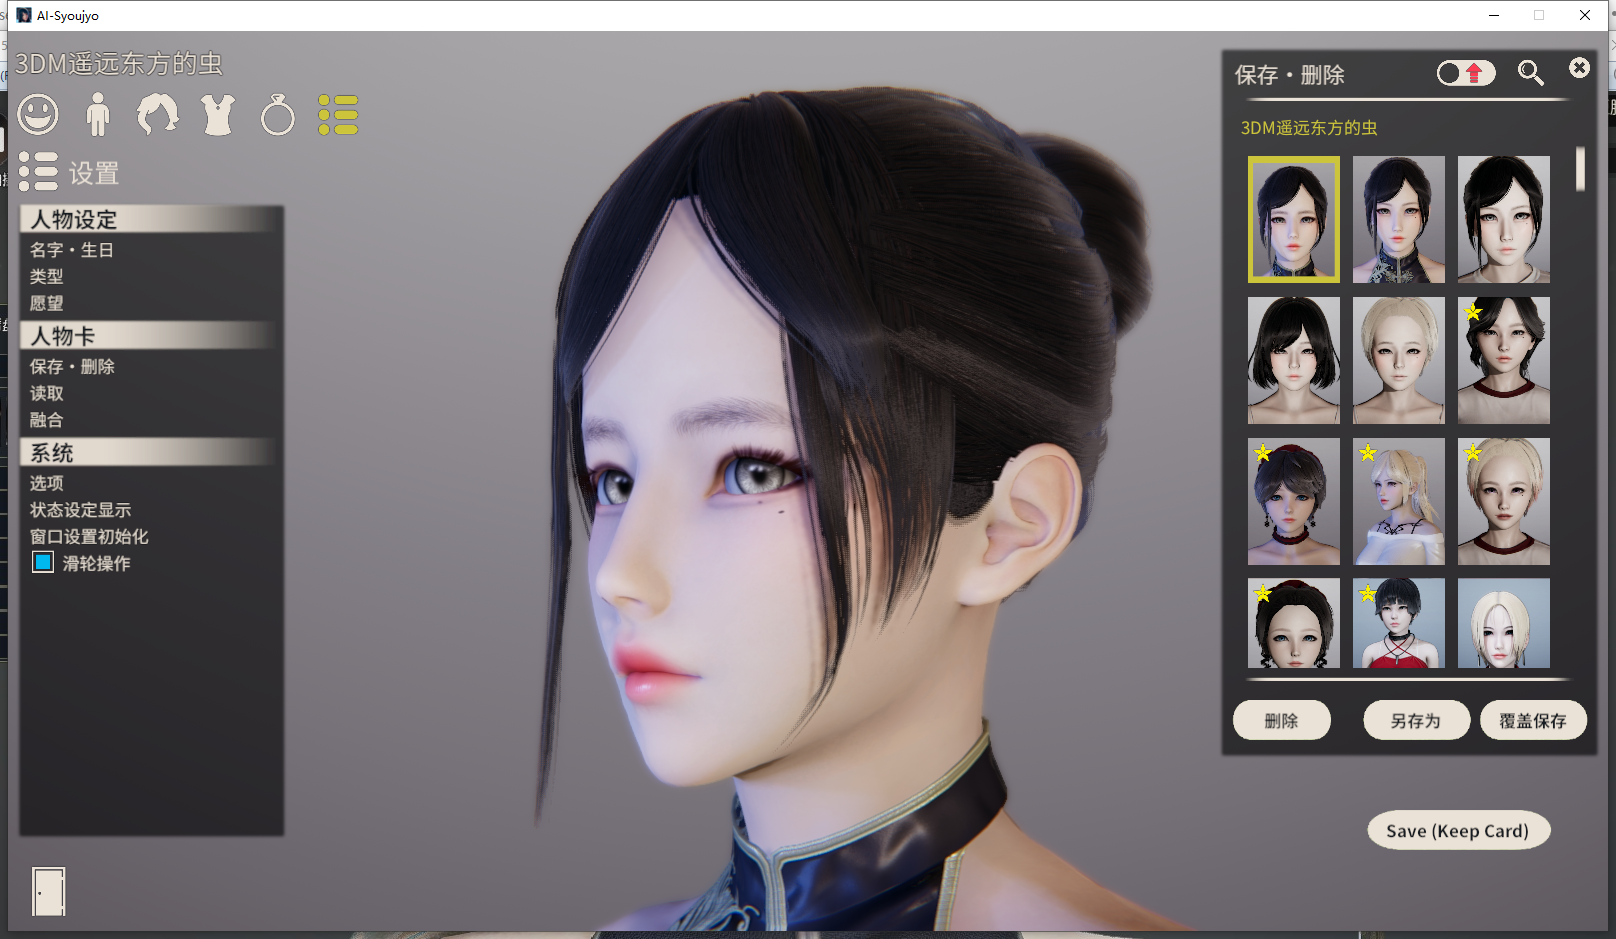Image resolution: width=1616 pixels, height=939 pixels.
Task: Click the yellow Settings list icon
Action: tap(338, 115)
